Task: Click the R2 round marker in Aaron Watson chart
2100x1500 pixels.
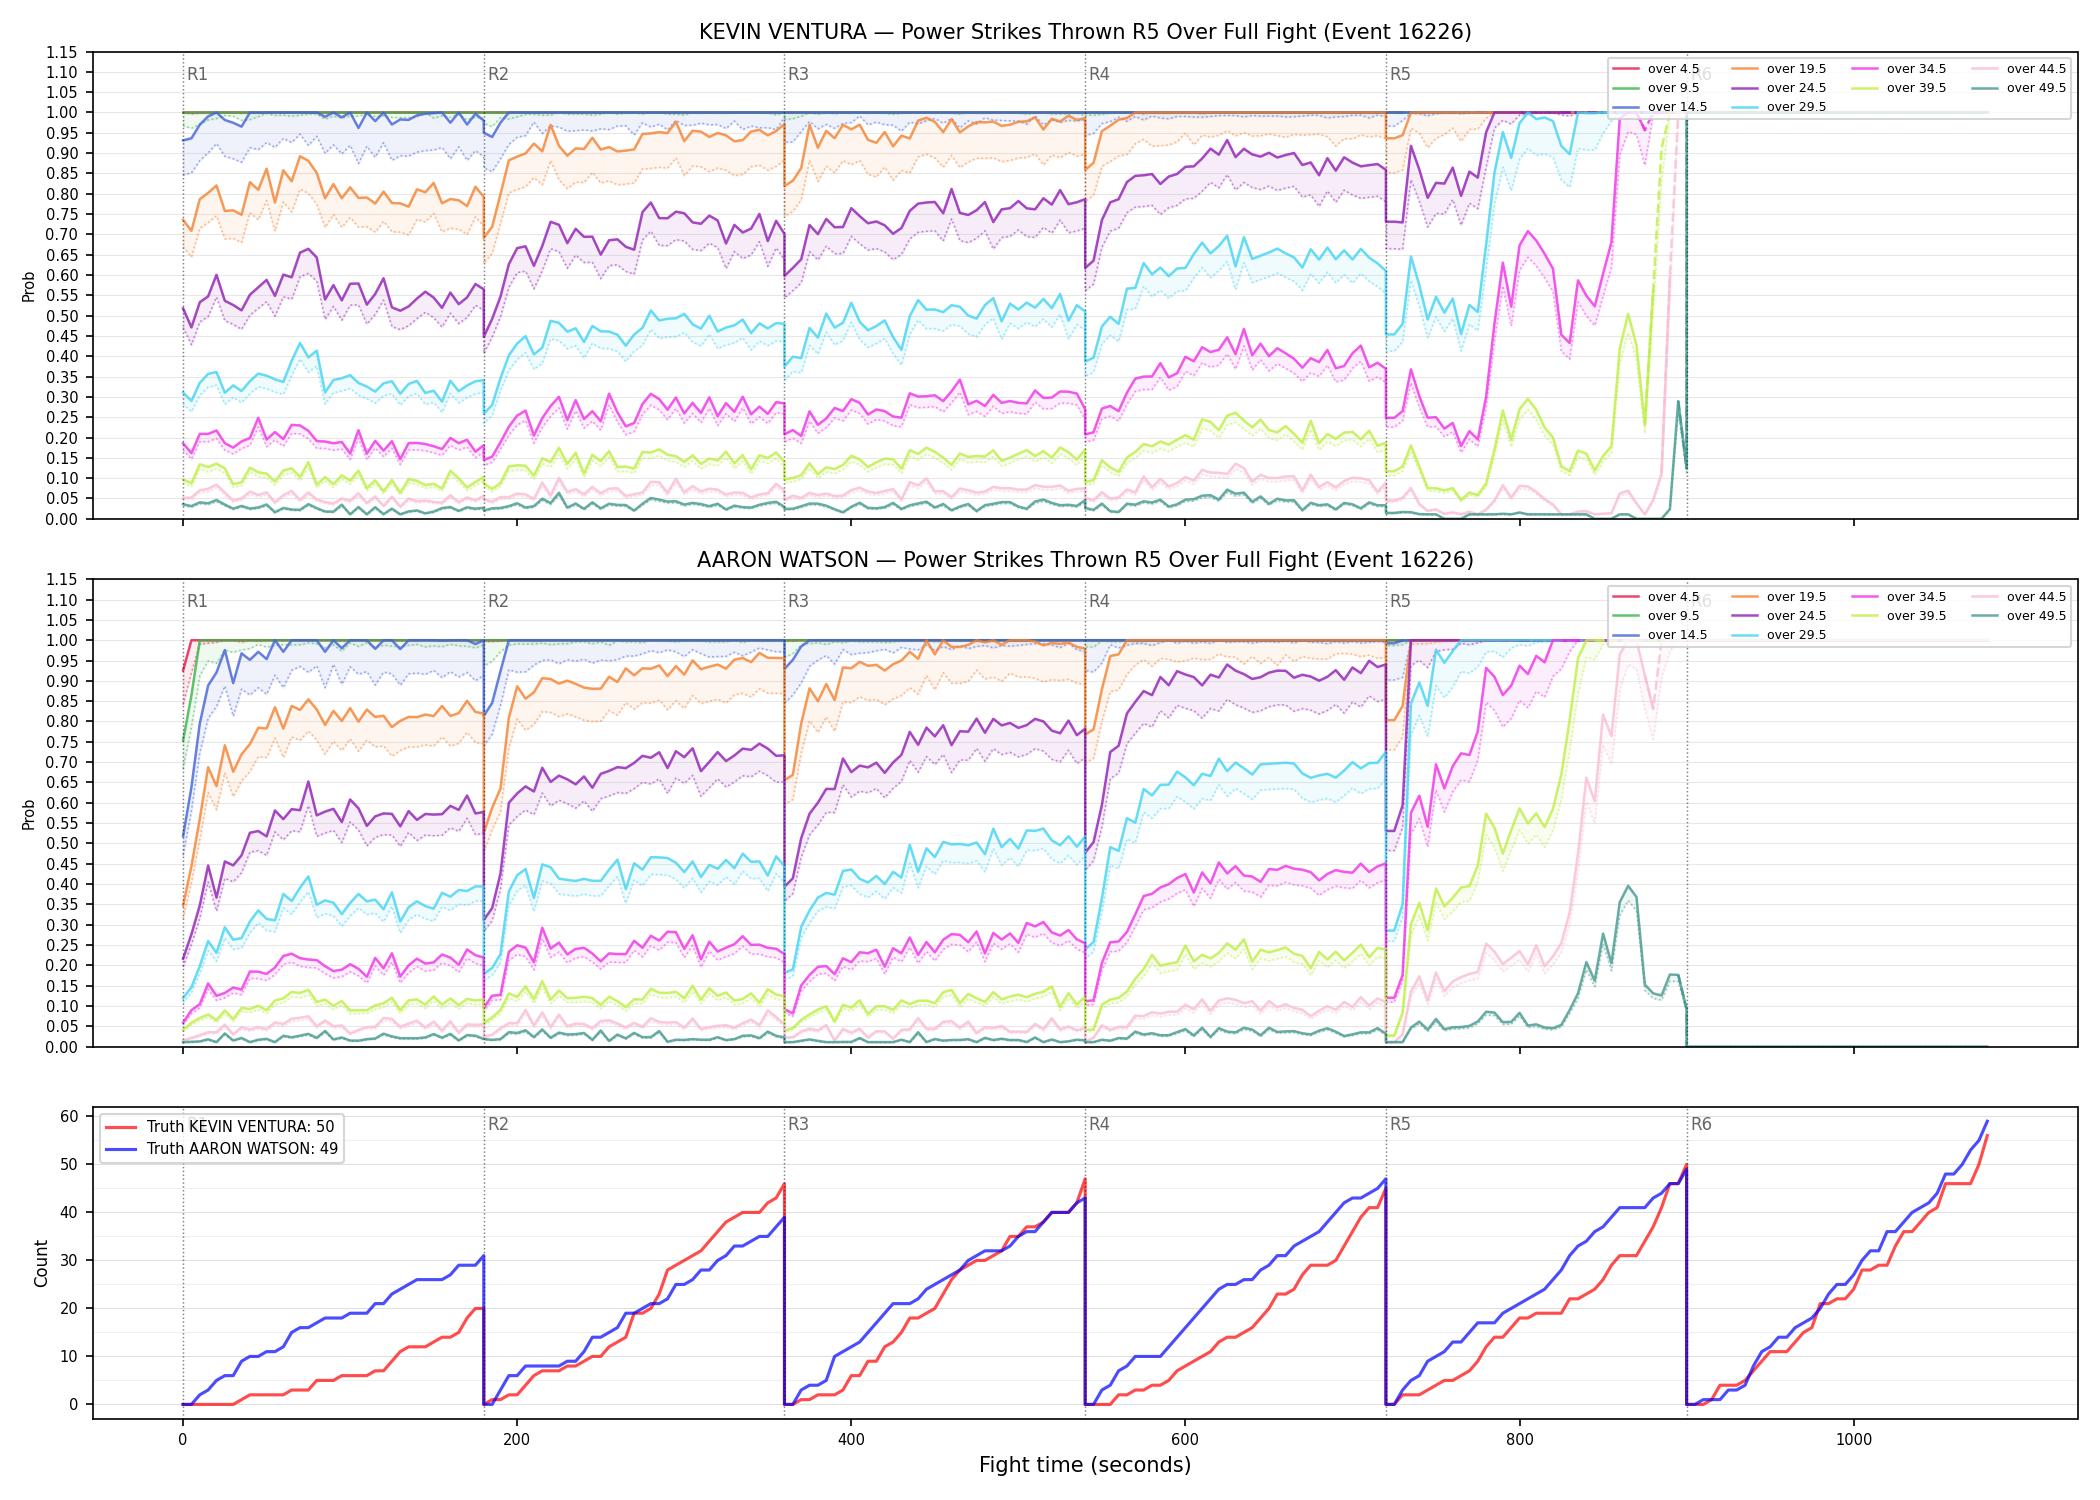Action: coord(498,601)
